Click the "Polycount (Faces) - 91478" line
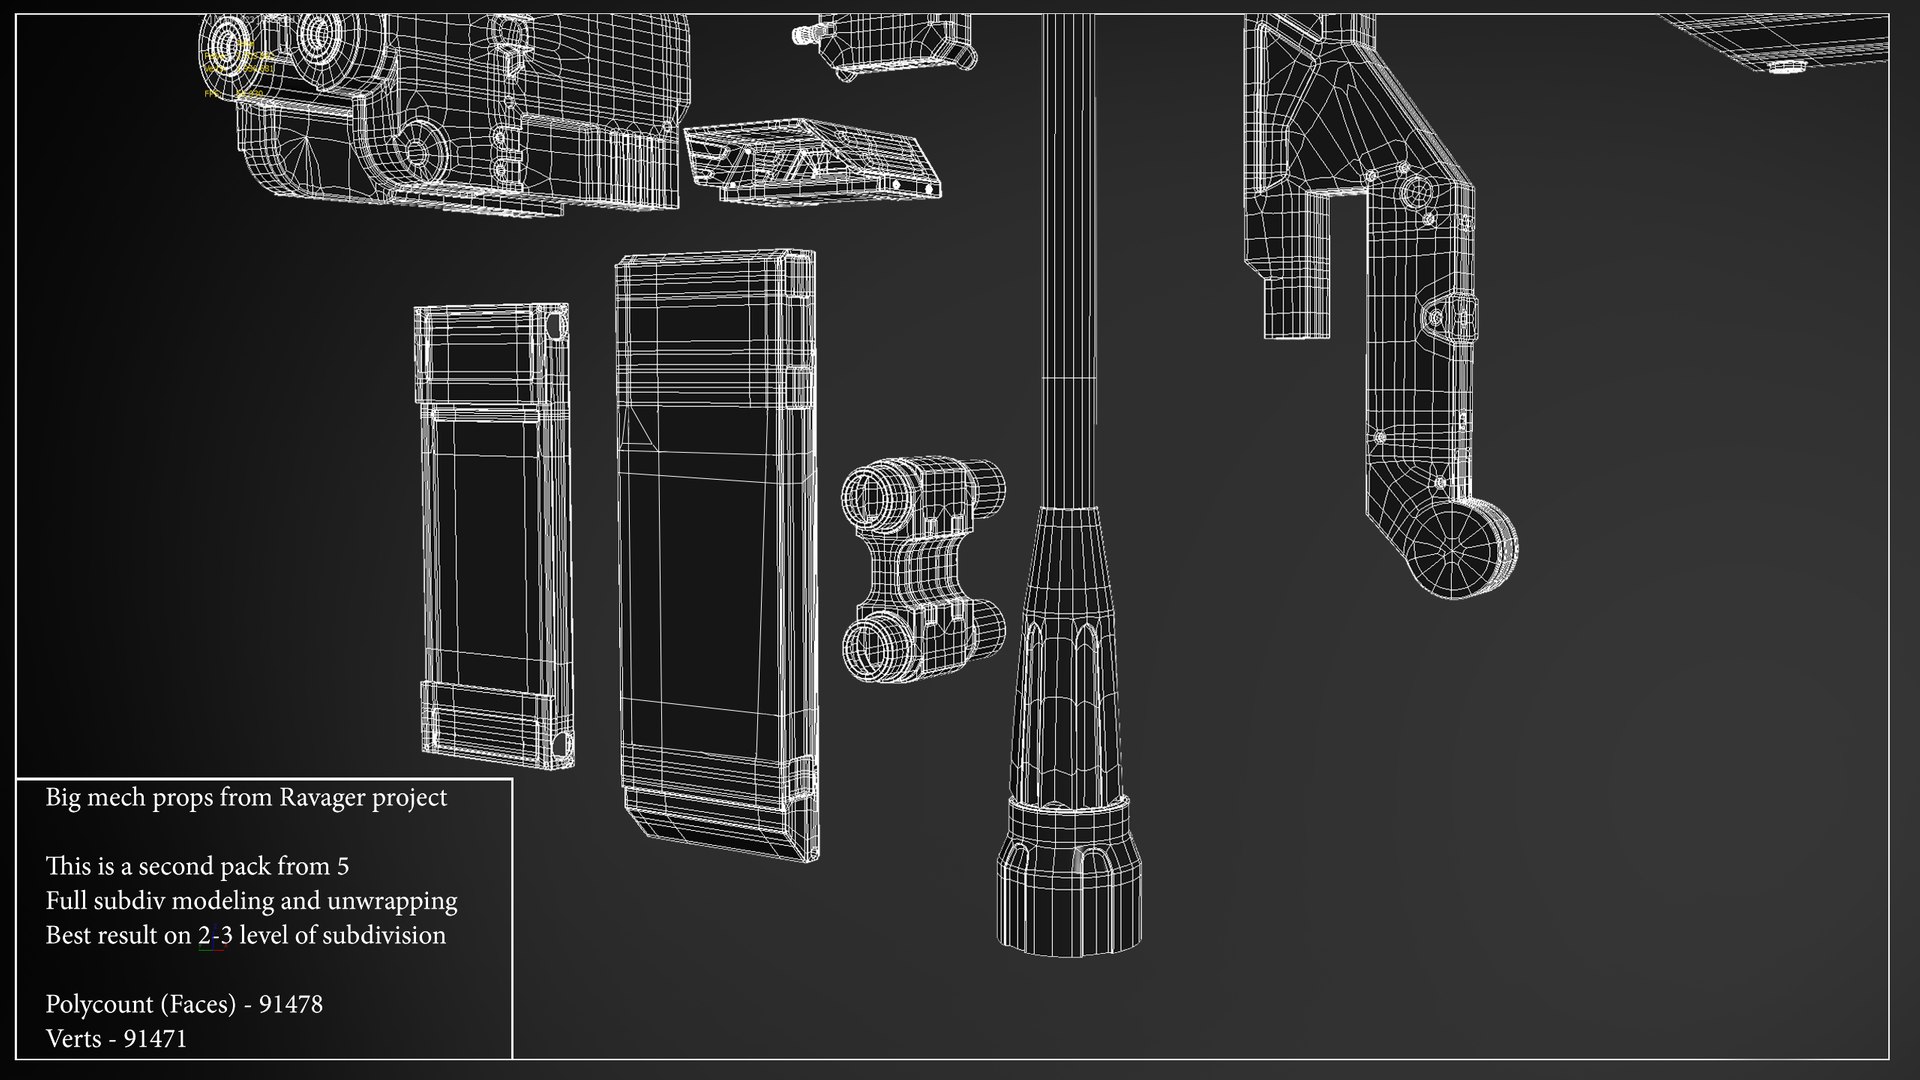This screenshot has height=1080, width=1920. pos(184,1004)
